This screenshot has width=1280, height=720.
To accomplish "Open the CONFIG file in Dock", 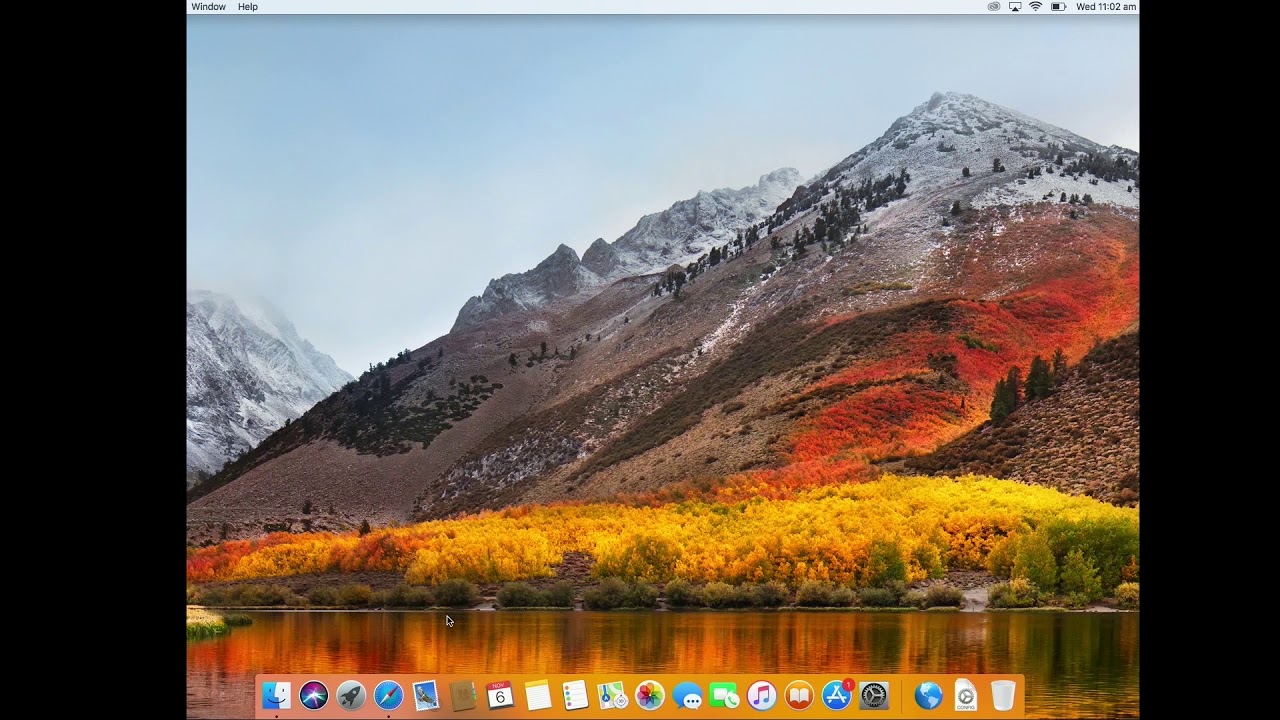I will [x=966, y=695].
